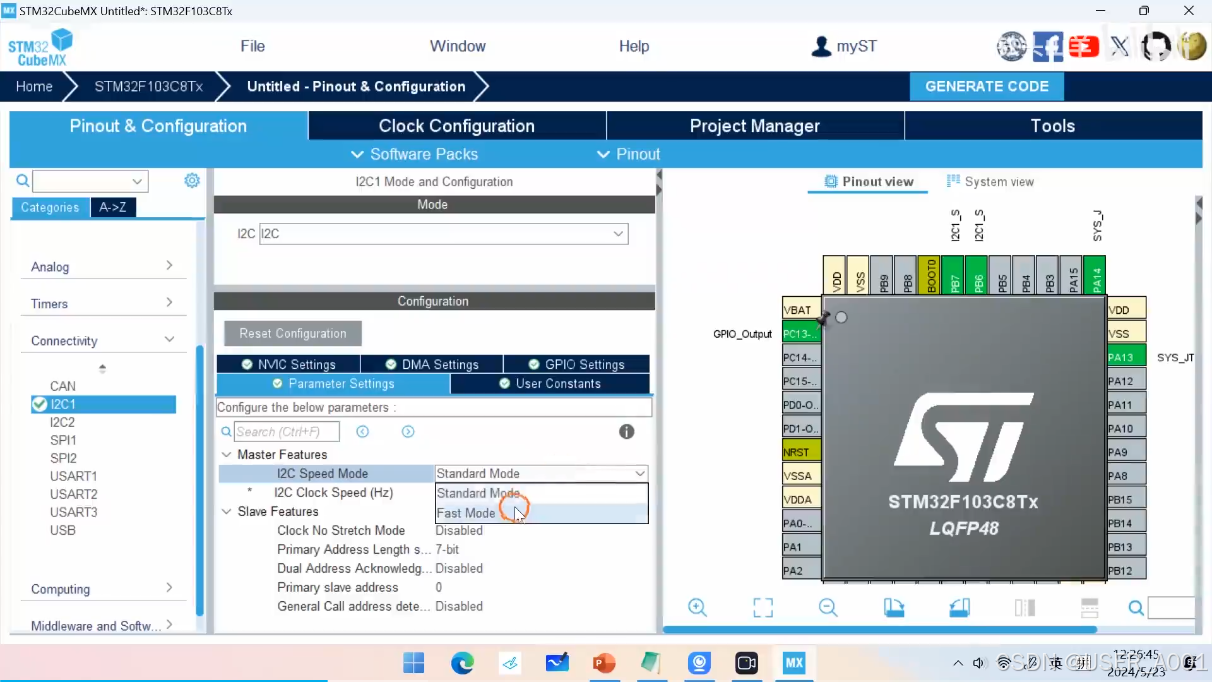1212x682 pixels.
Task: Collapse the Slave Features section
Action: click(226, 511)
